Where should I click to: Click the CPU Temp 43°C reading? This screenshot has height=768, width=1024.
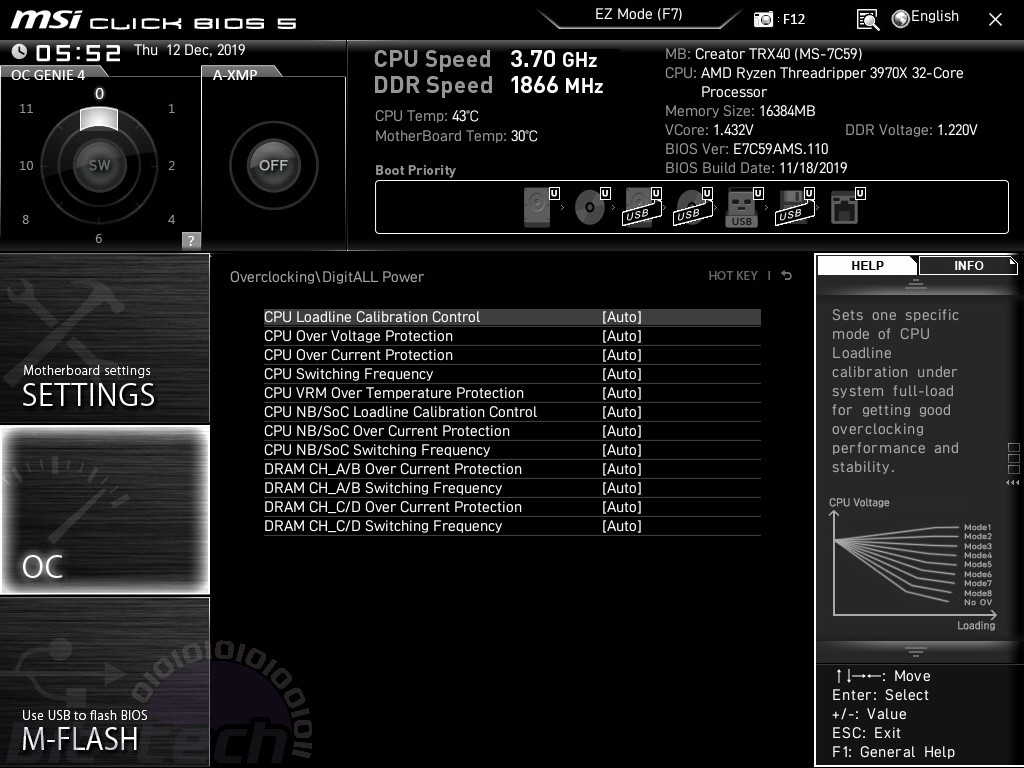pyautogui.click(x=426, y=116)
